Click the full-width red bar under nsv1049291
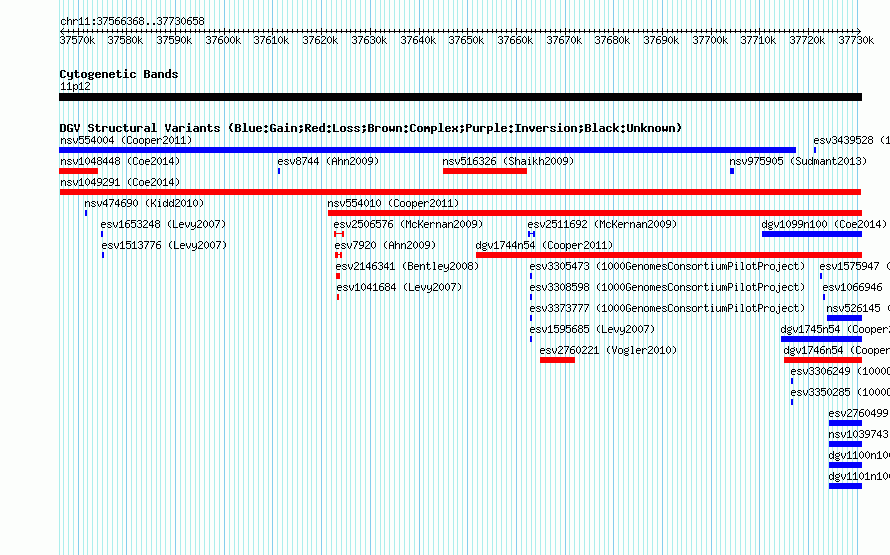This screenshot has width=890, height=555. [460, 192]
